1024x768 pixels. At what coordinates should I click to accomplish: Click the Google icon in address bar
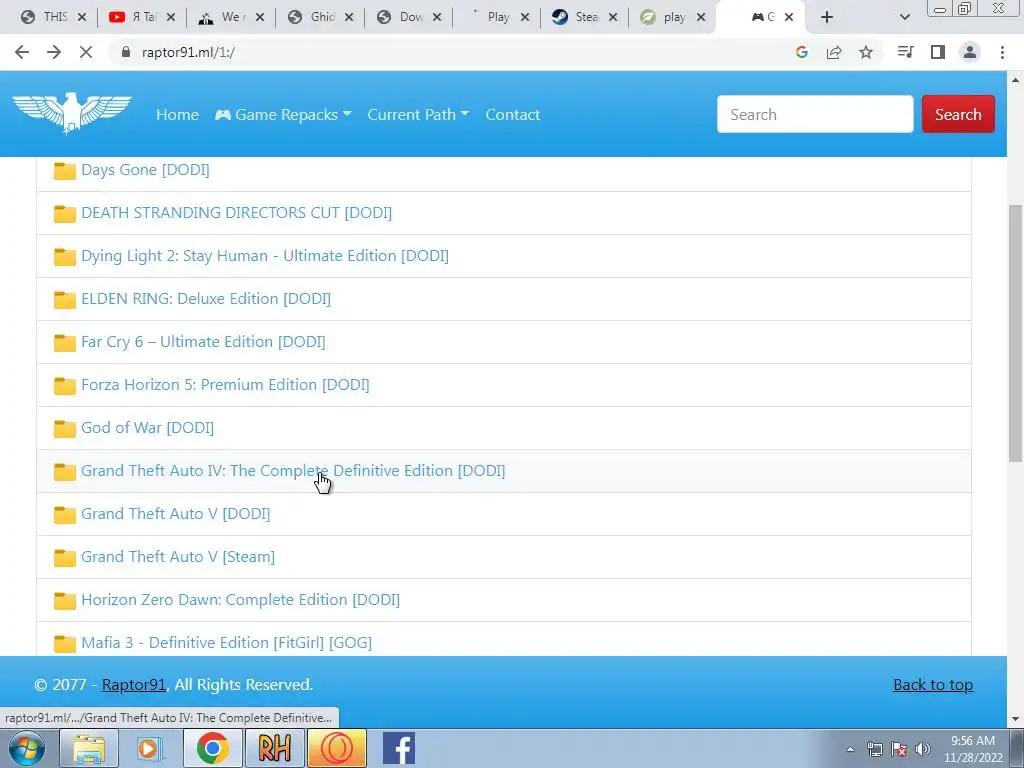click(802, 52)
